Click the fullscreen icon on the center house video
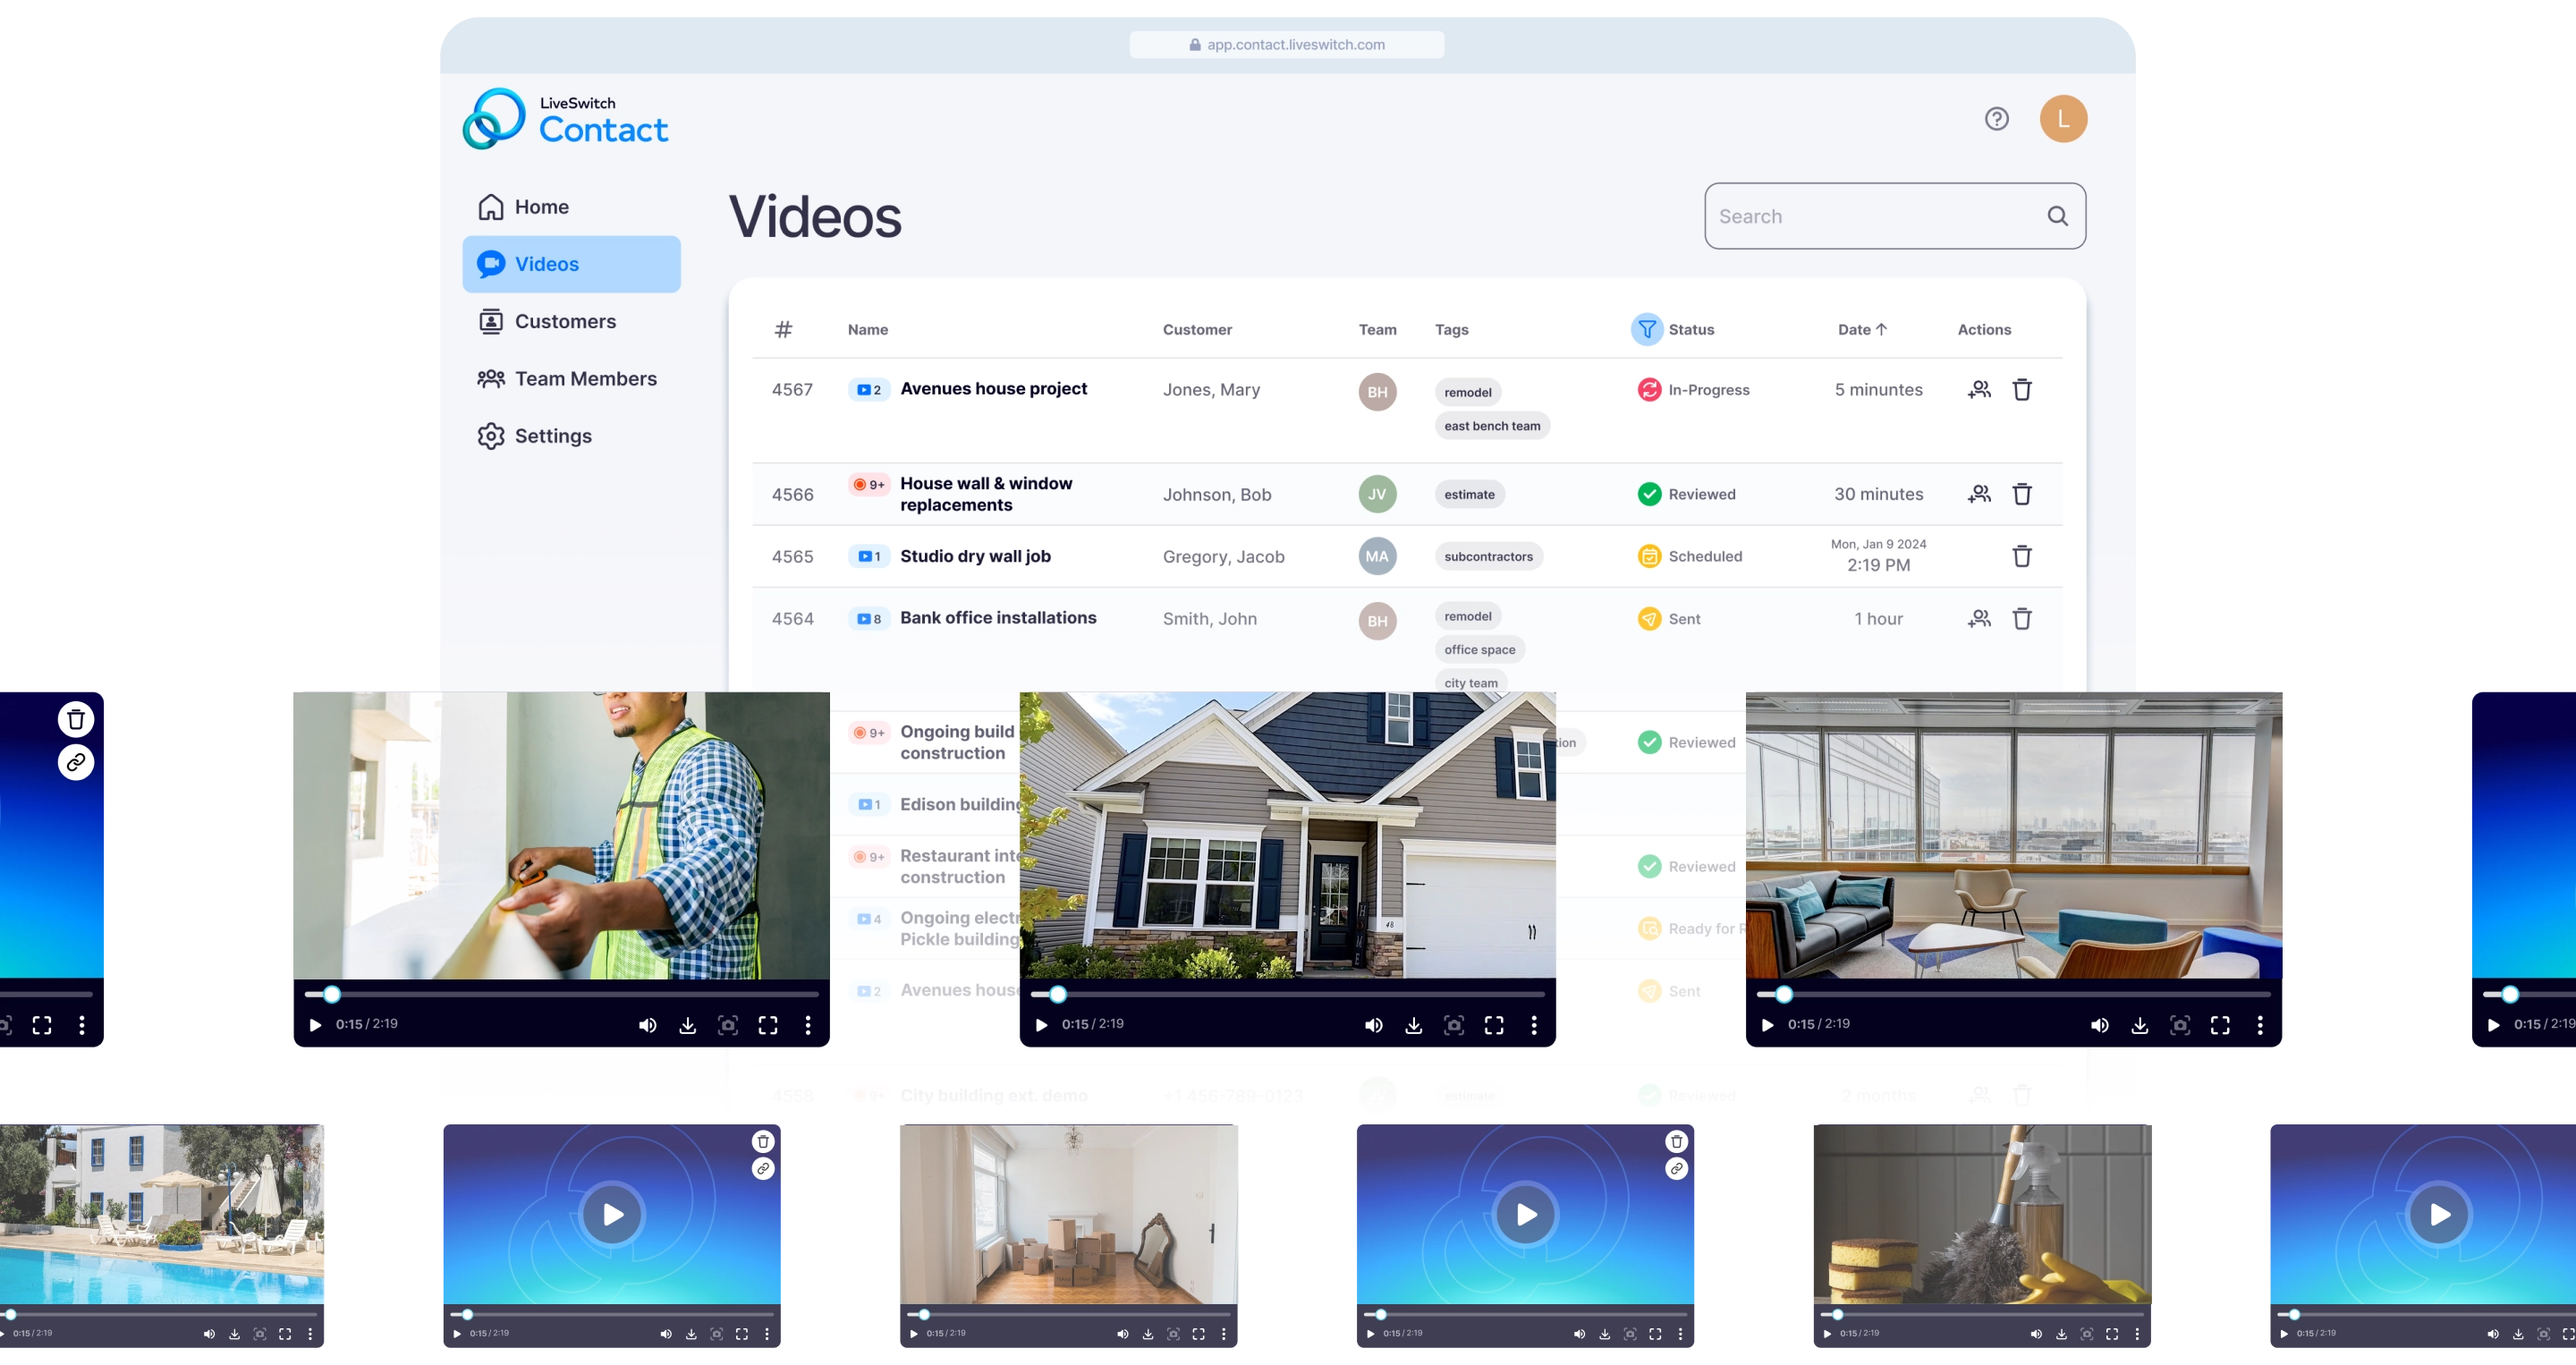2576x1365 pixels. click(x=1494, y=1024)
